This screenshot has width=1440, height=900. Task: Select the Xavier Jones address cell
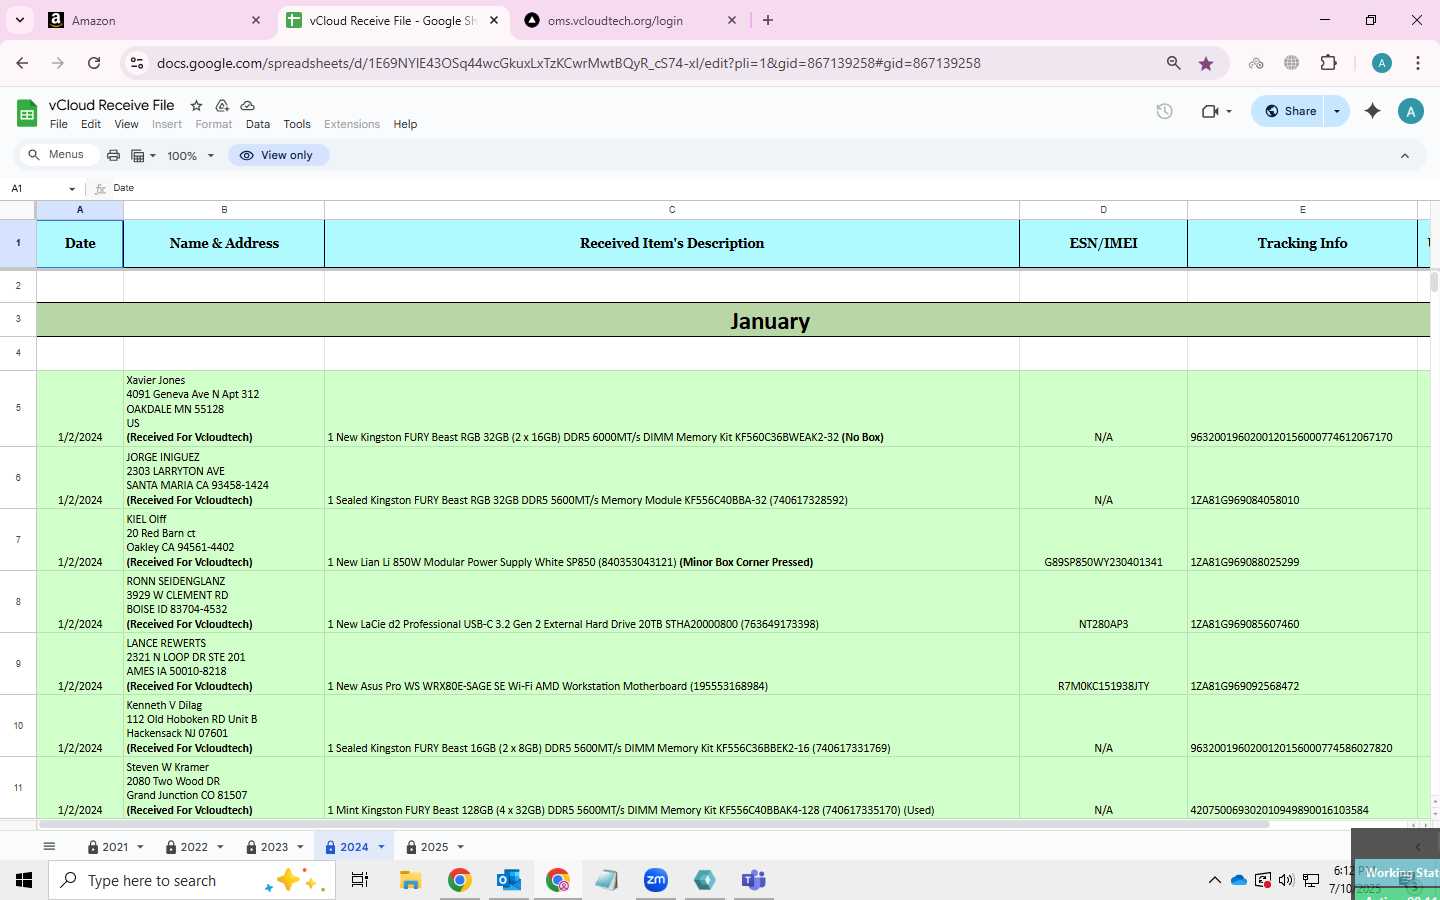point(224,408)
